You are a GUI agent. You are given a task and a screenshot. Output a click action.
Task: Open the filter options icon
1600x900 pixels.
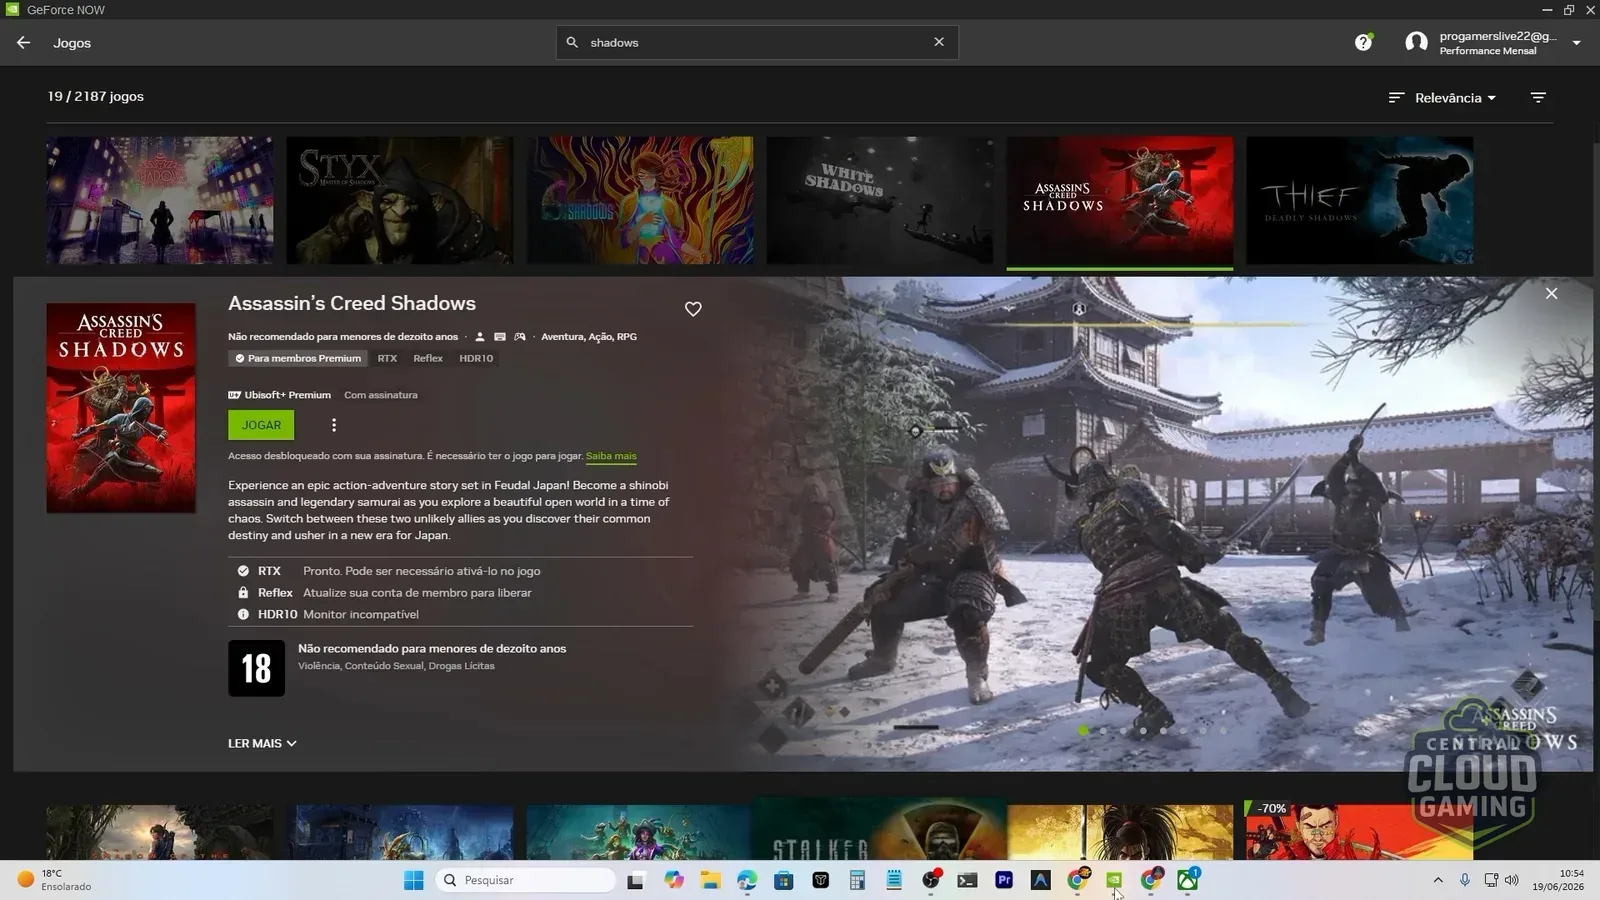1538,97
